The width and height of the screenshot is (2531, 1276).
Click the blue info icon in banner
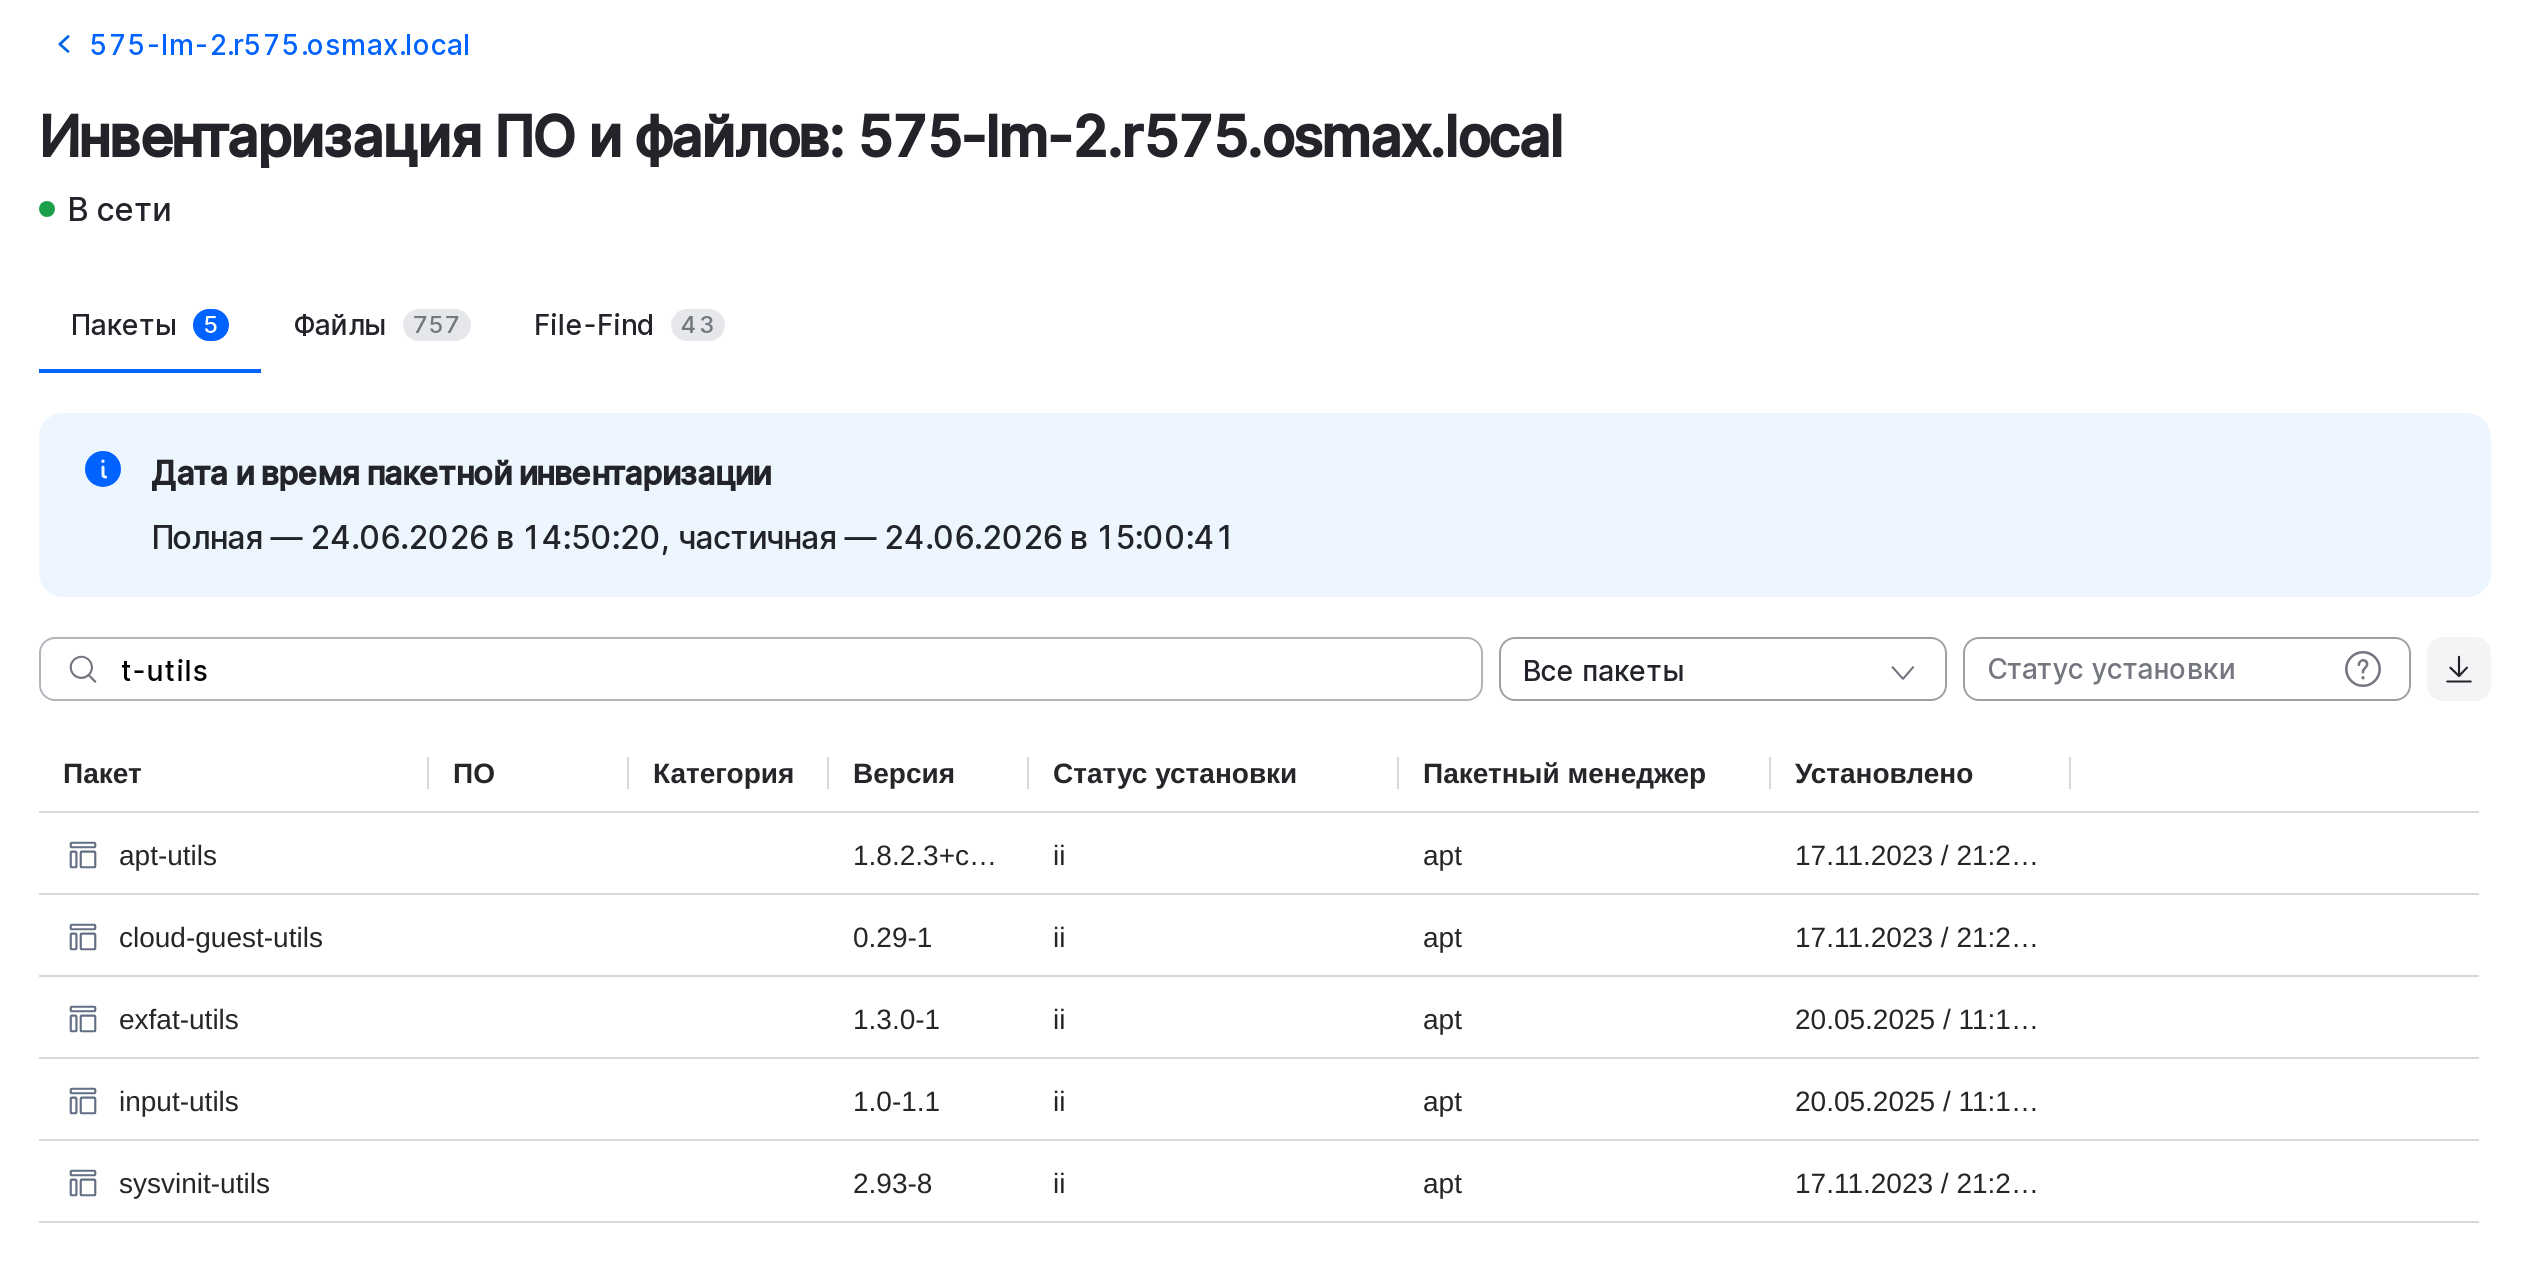[103, 468]
